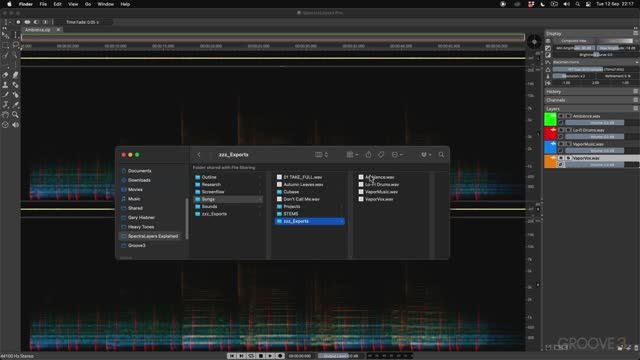Select the speaker playback tool
Viewport: 640px width, 360px height.
[x=15, y=124]
